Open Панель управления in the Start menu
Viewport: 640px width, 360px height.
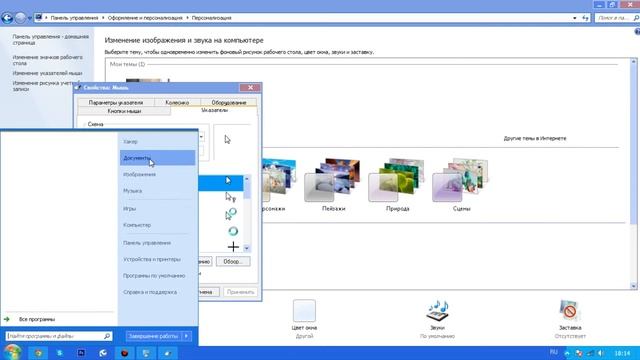[x=147, y=243]
